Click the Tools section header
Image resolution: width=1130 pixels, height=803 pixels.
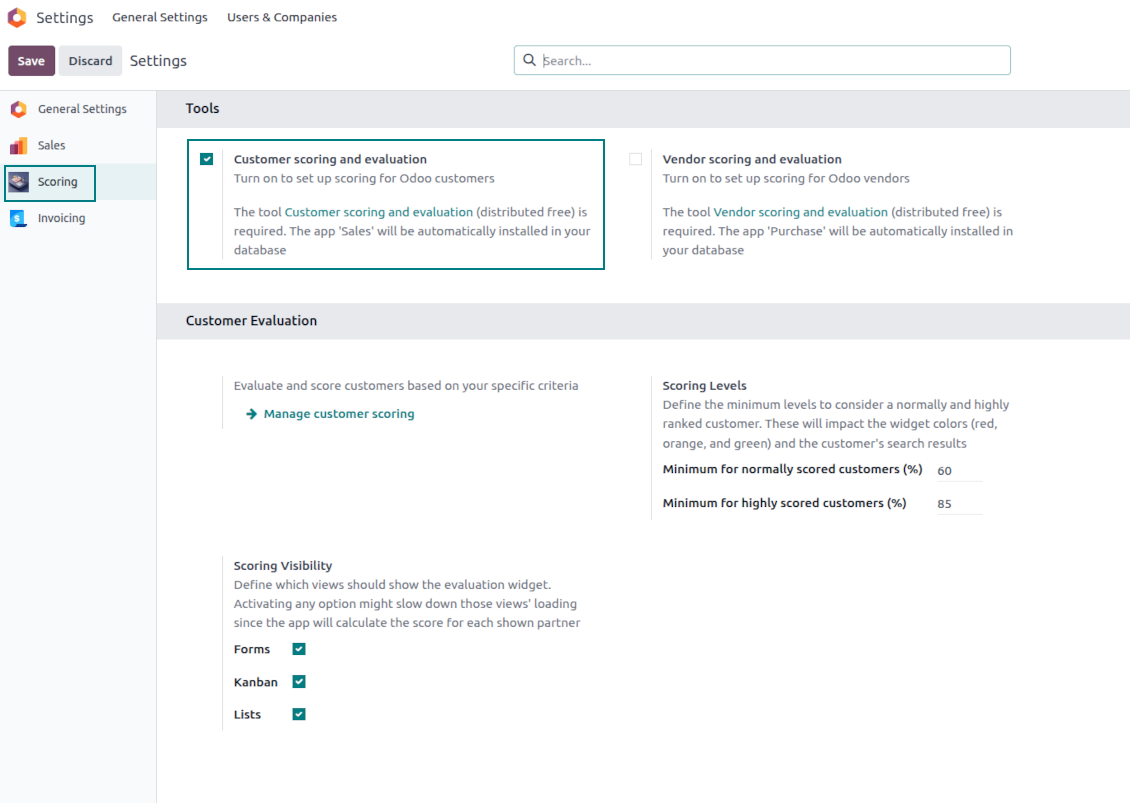pyautogui.click(x=203, y=108)
